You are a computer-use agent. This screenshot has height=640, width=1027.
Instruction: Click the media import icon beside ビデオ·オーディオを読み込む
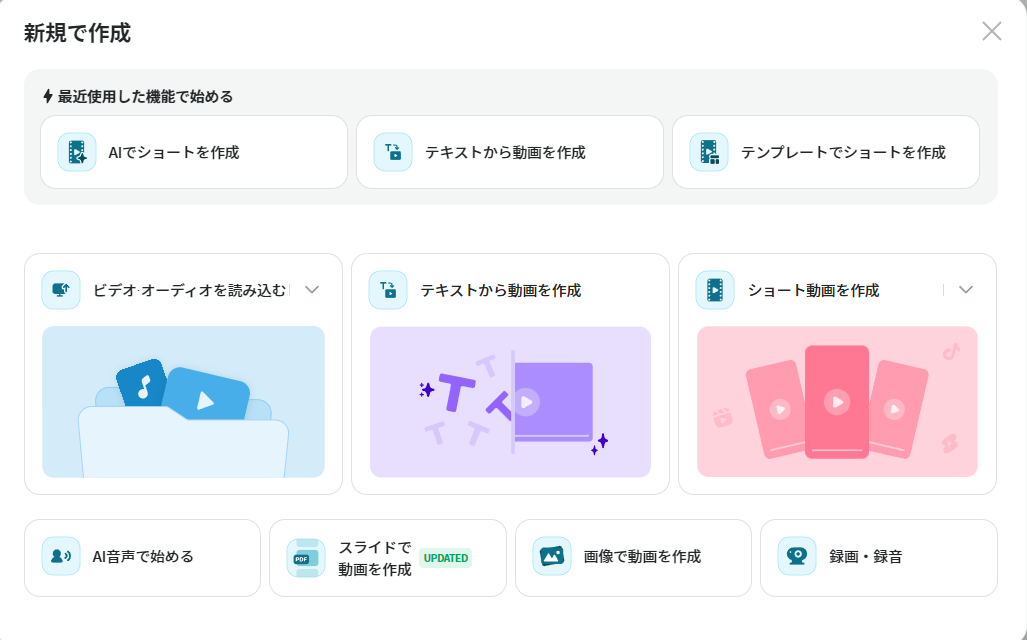pos(62,290)
